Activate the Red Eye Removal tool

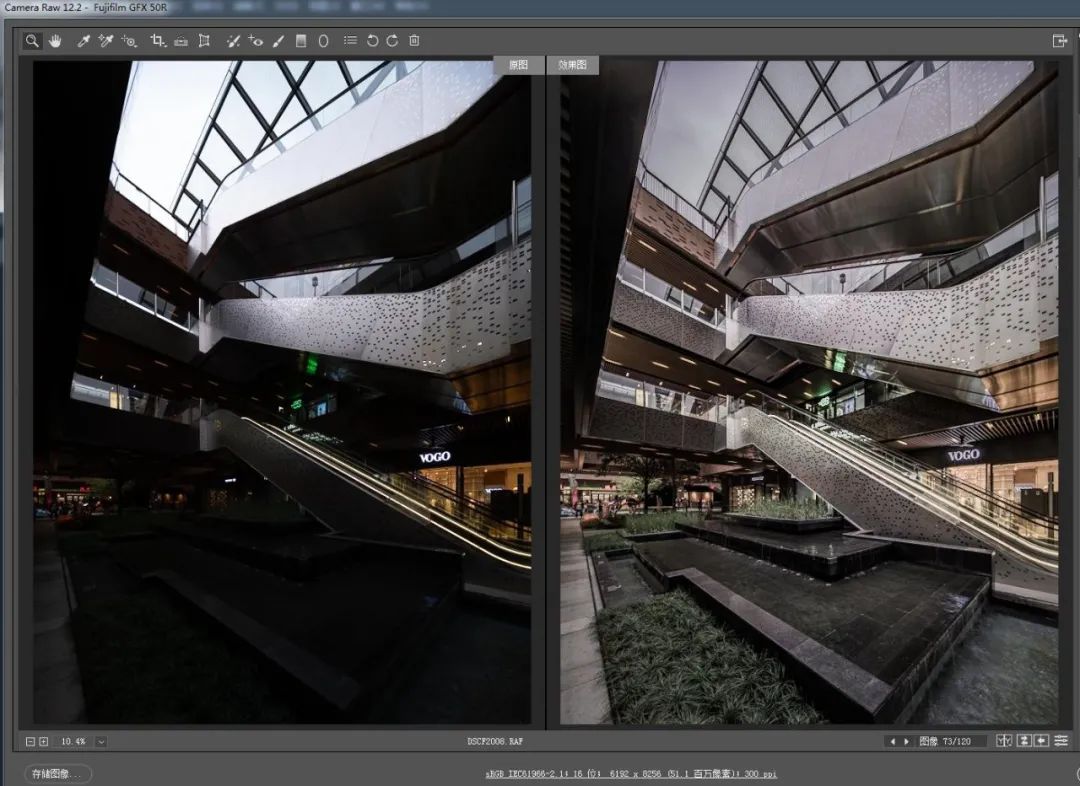pyautogui.click(x=256, y=41)
